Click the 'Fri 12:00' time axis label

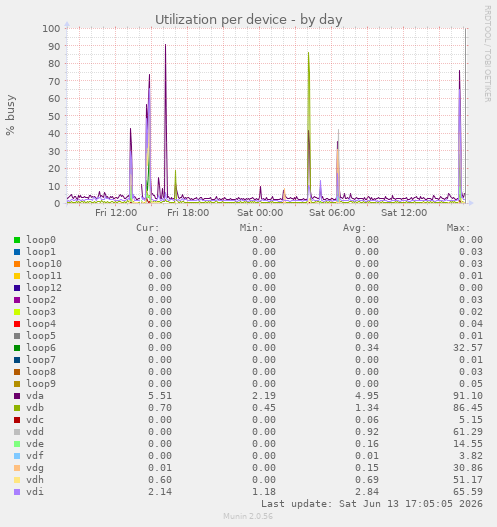[116, 213]
